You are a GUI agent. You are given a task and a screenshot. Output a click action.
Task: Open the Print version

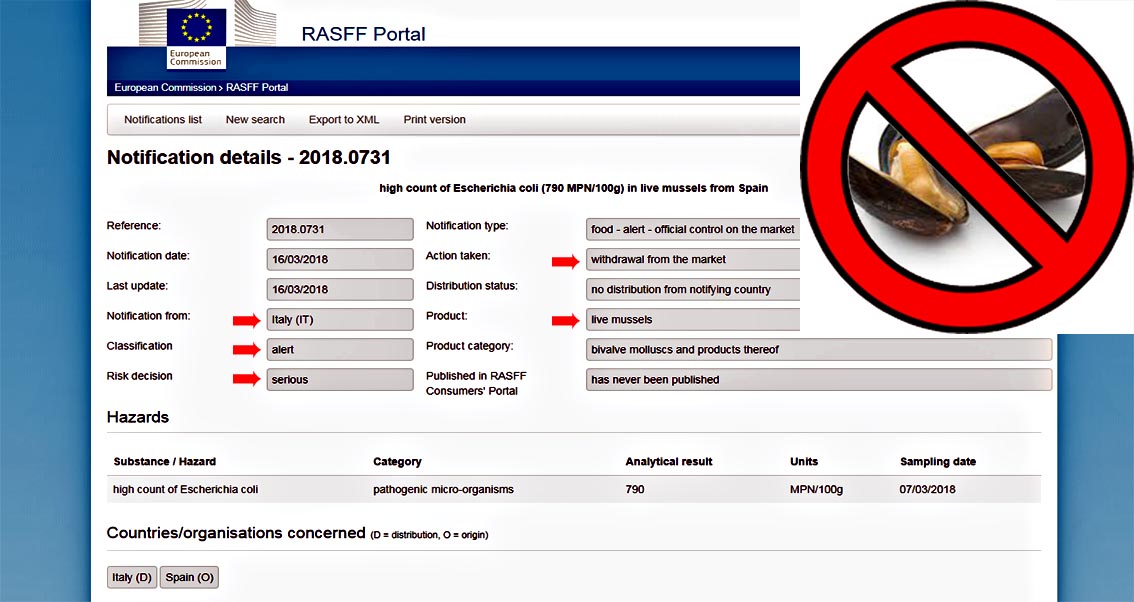click(435, 119)
